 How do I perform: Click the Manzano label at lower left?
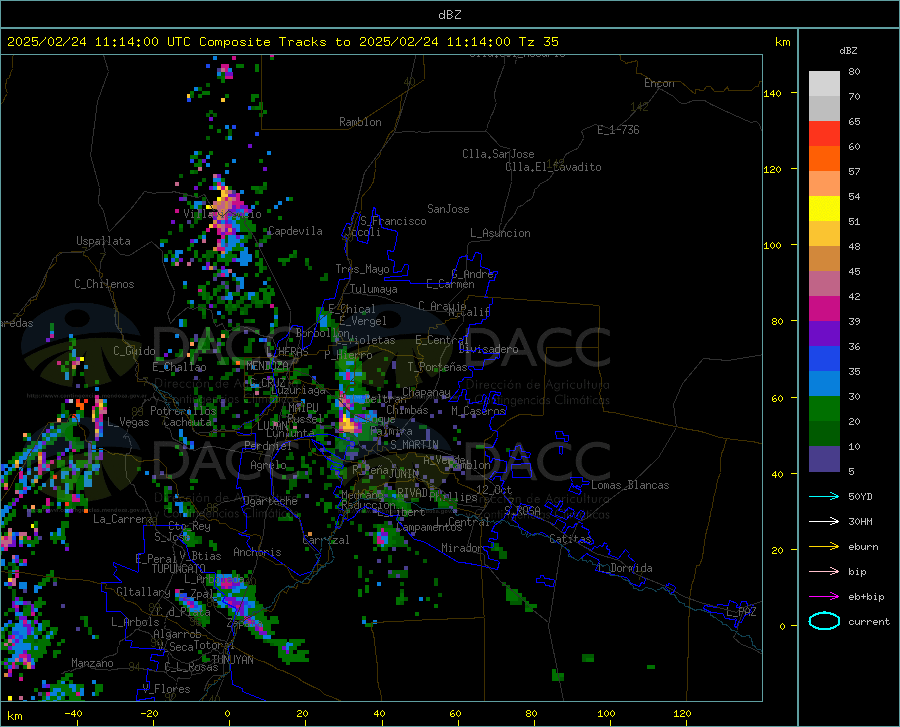pyautogui.click(x=92, y=663)
